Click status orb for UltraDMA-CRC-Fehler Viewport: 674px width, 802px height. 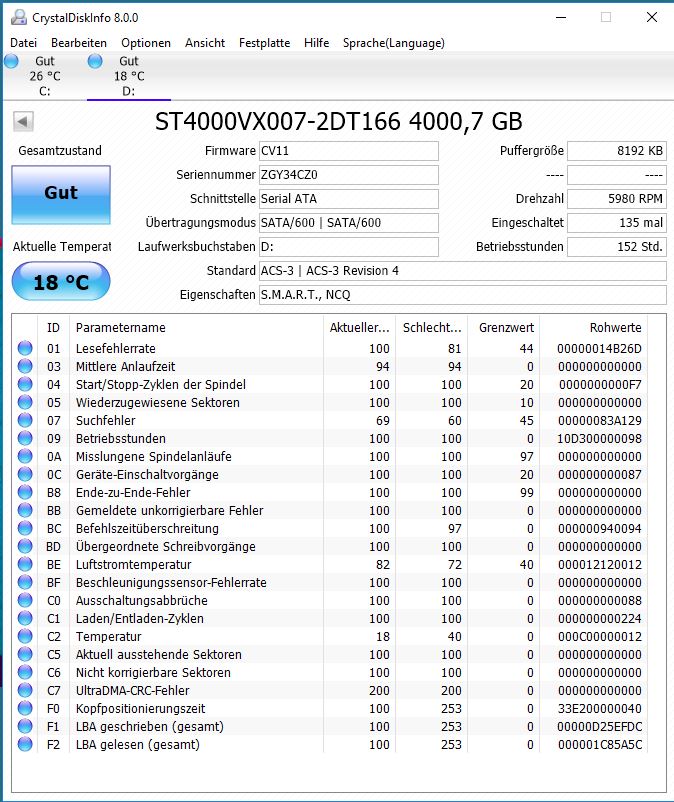coord(25,690)
